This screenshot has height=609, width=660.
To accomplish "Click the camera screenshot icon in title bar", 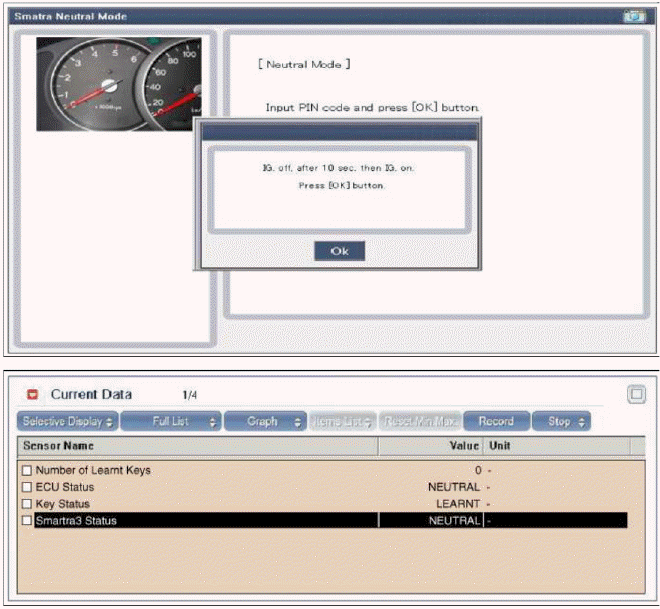I will point(634,16).
